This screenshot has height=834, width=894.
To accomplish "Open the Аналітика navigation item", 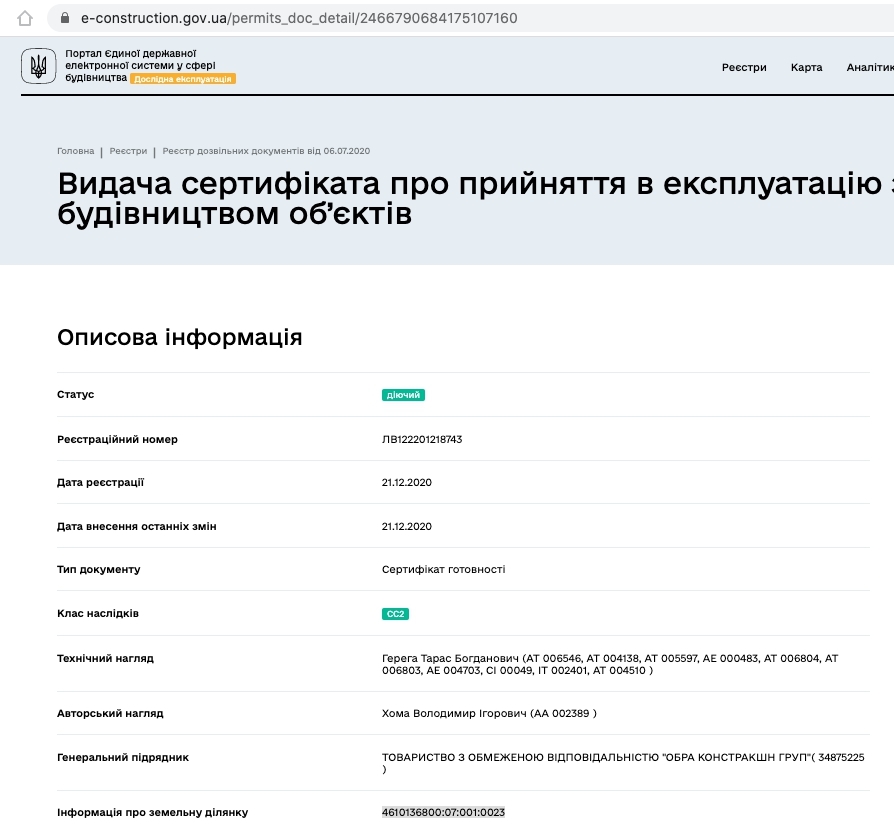I will tap(870, 67).
